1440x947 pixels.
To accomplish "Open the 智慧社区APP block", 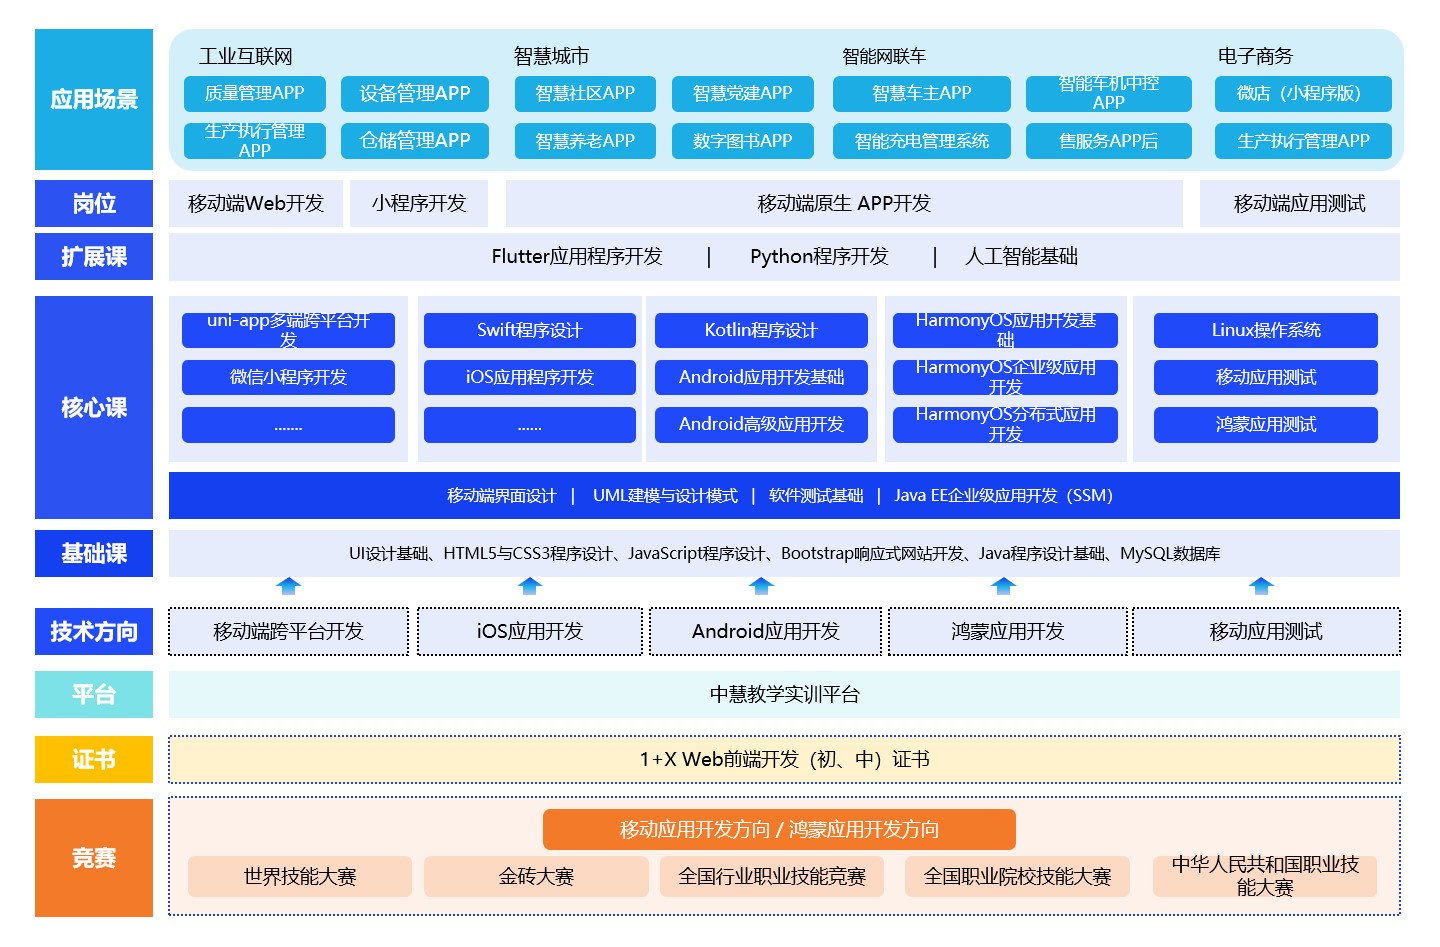I will [x=585, y=93].
